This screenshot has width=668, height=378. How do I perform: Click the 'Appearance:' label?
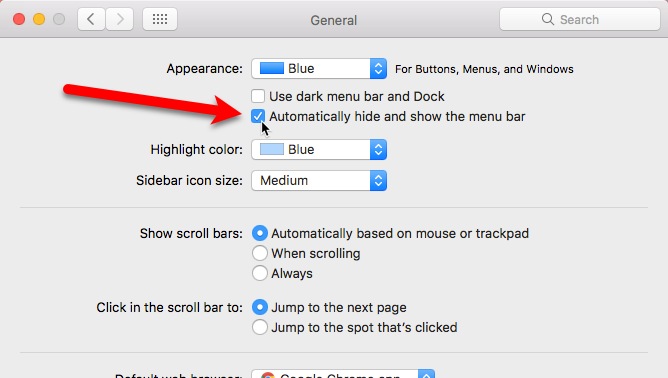tap(204, 69)
